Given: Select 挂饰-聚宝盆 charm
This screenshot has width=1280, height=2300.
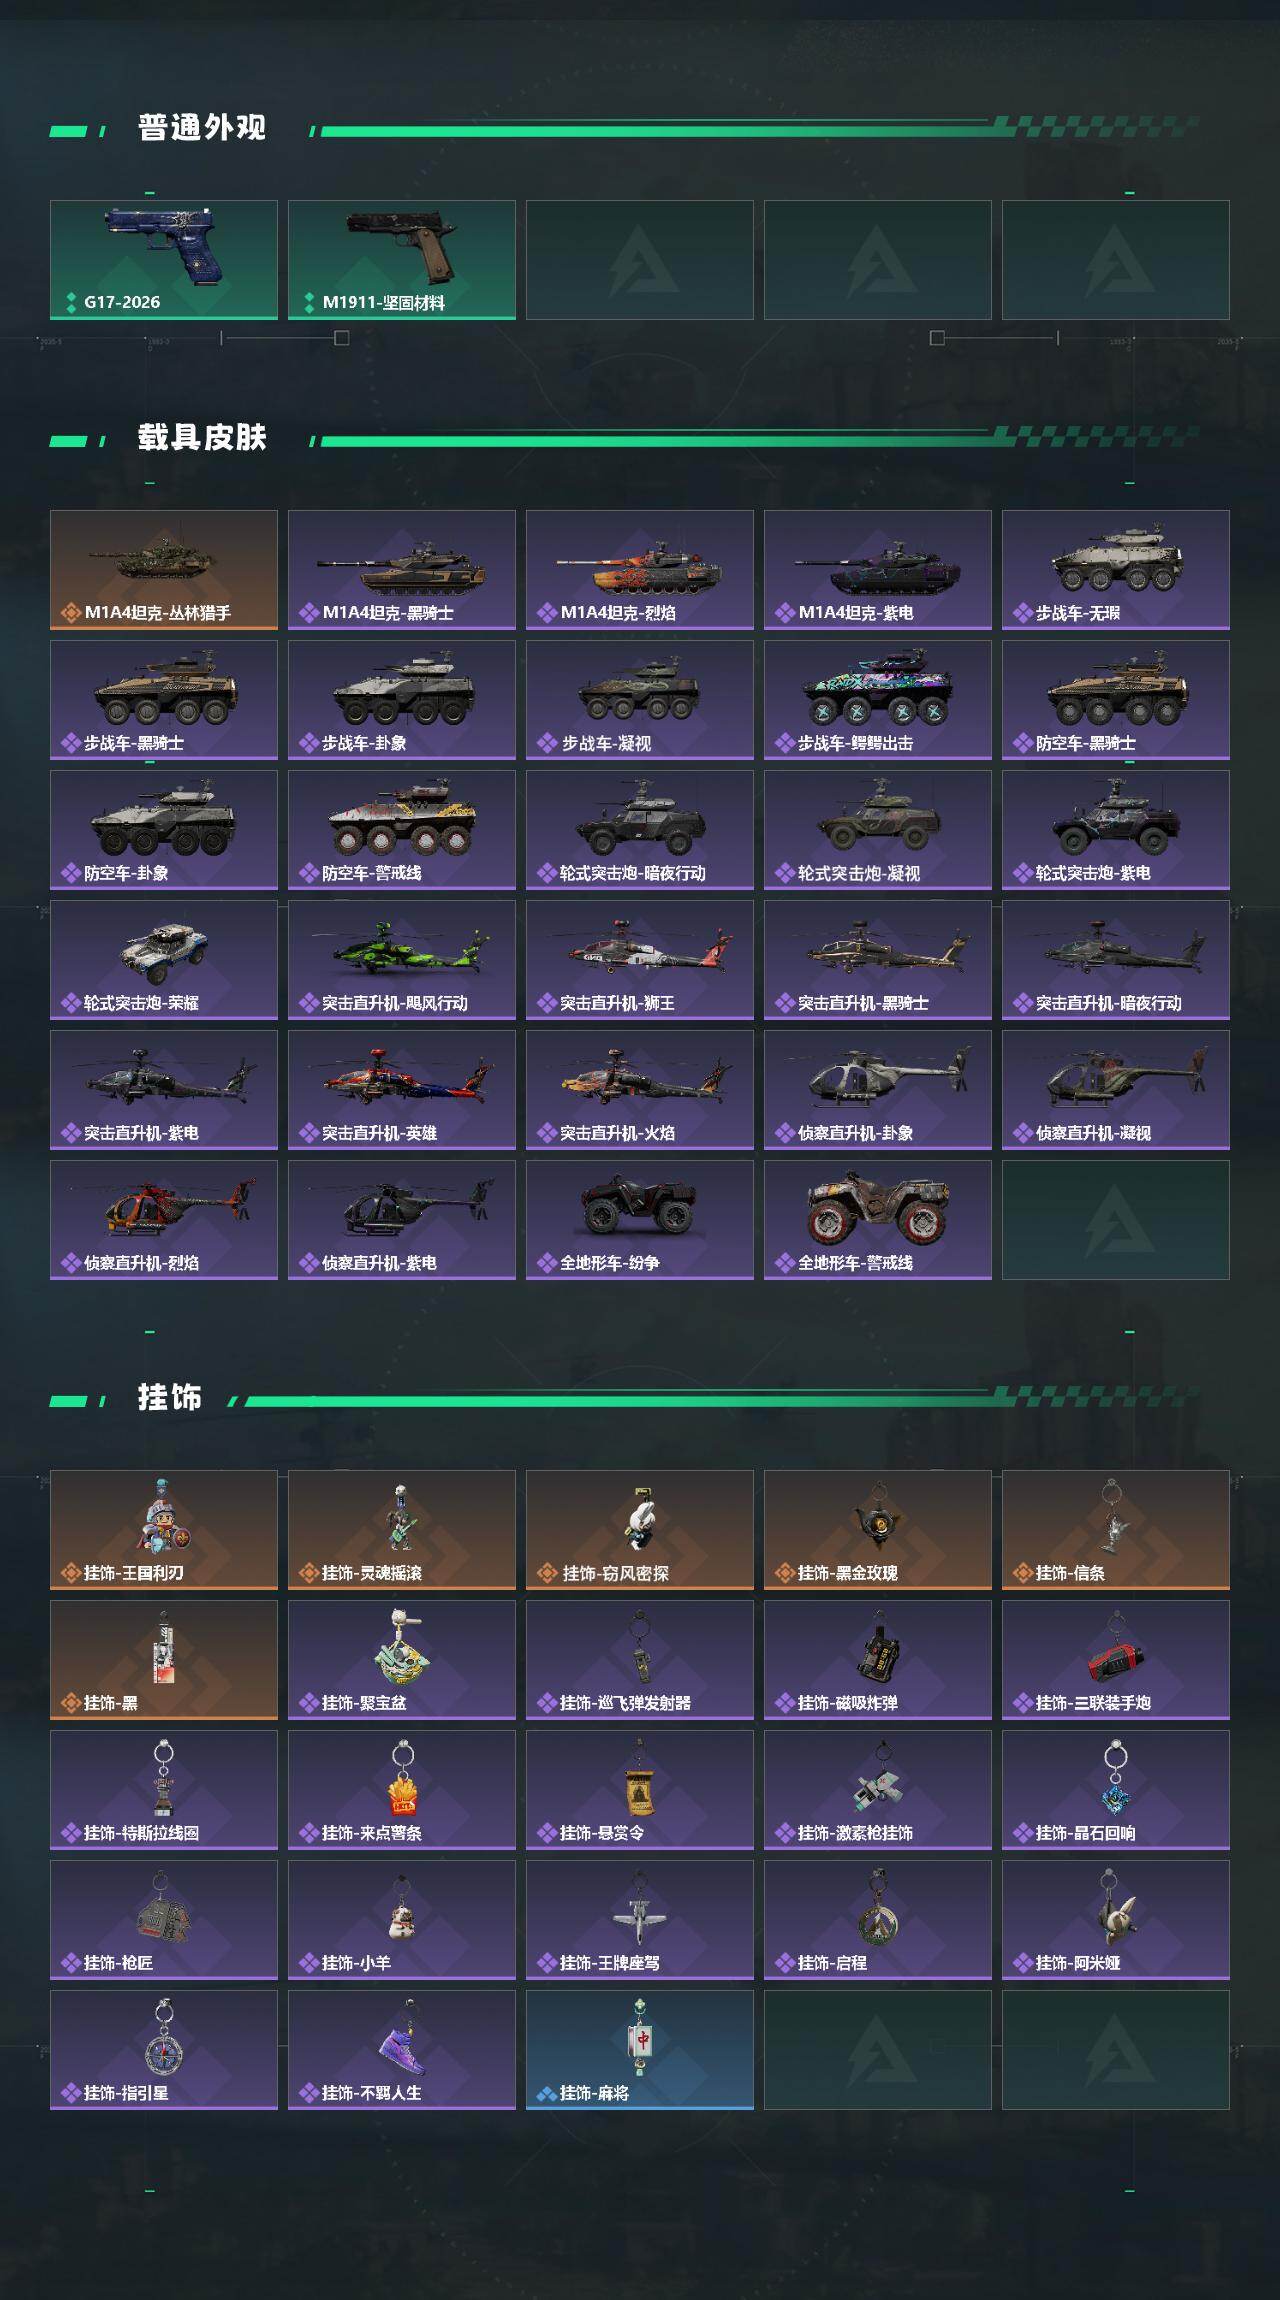Looking at the screenshot, I should pyautogui.click(x=402, y=1660).
